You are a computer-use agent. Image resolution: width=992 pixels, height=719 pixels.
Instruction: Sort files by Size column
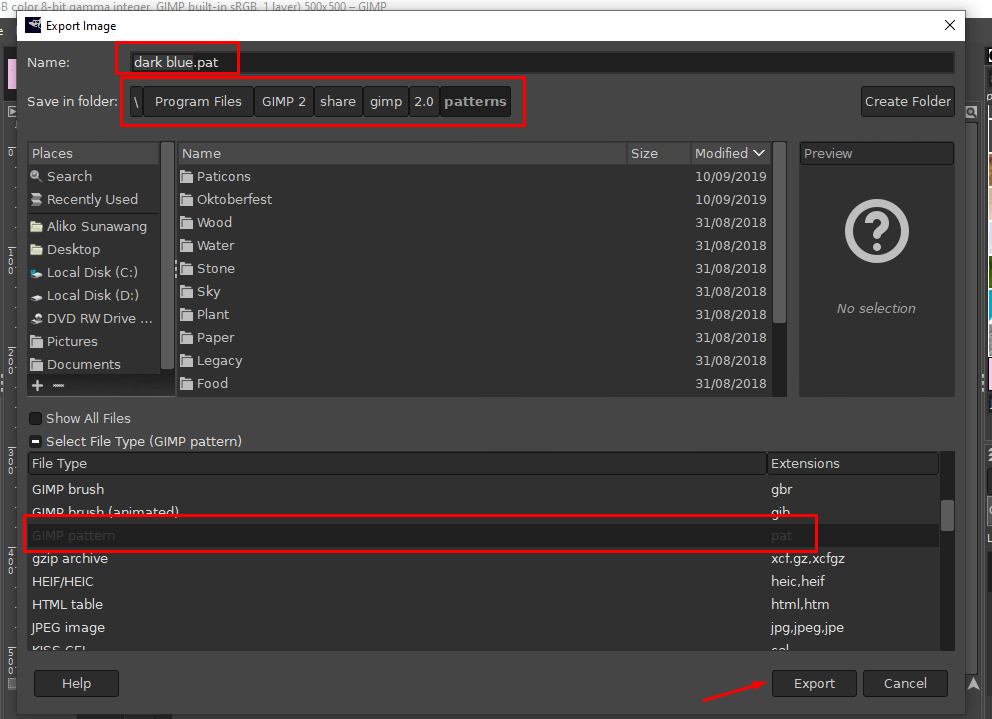click(659, 153)
